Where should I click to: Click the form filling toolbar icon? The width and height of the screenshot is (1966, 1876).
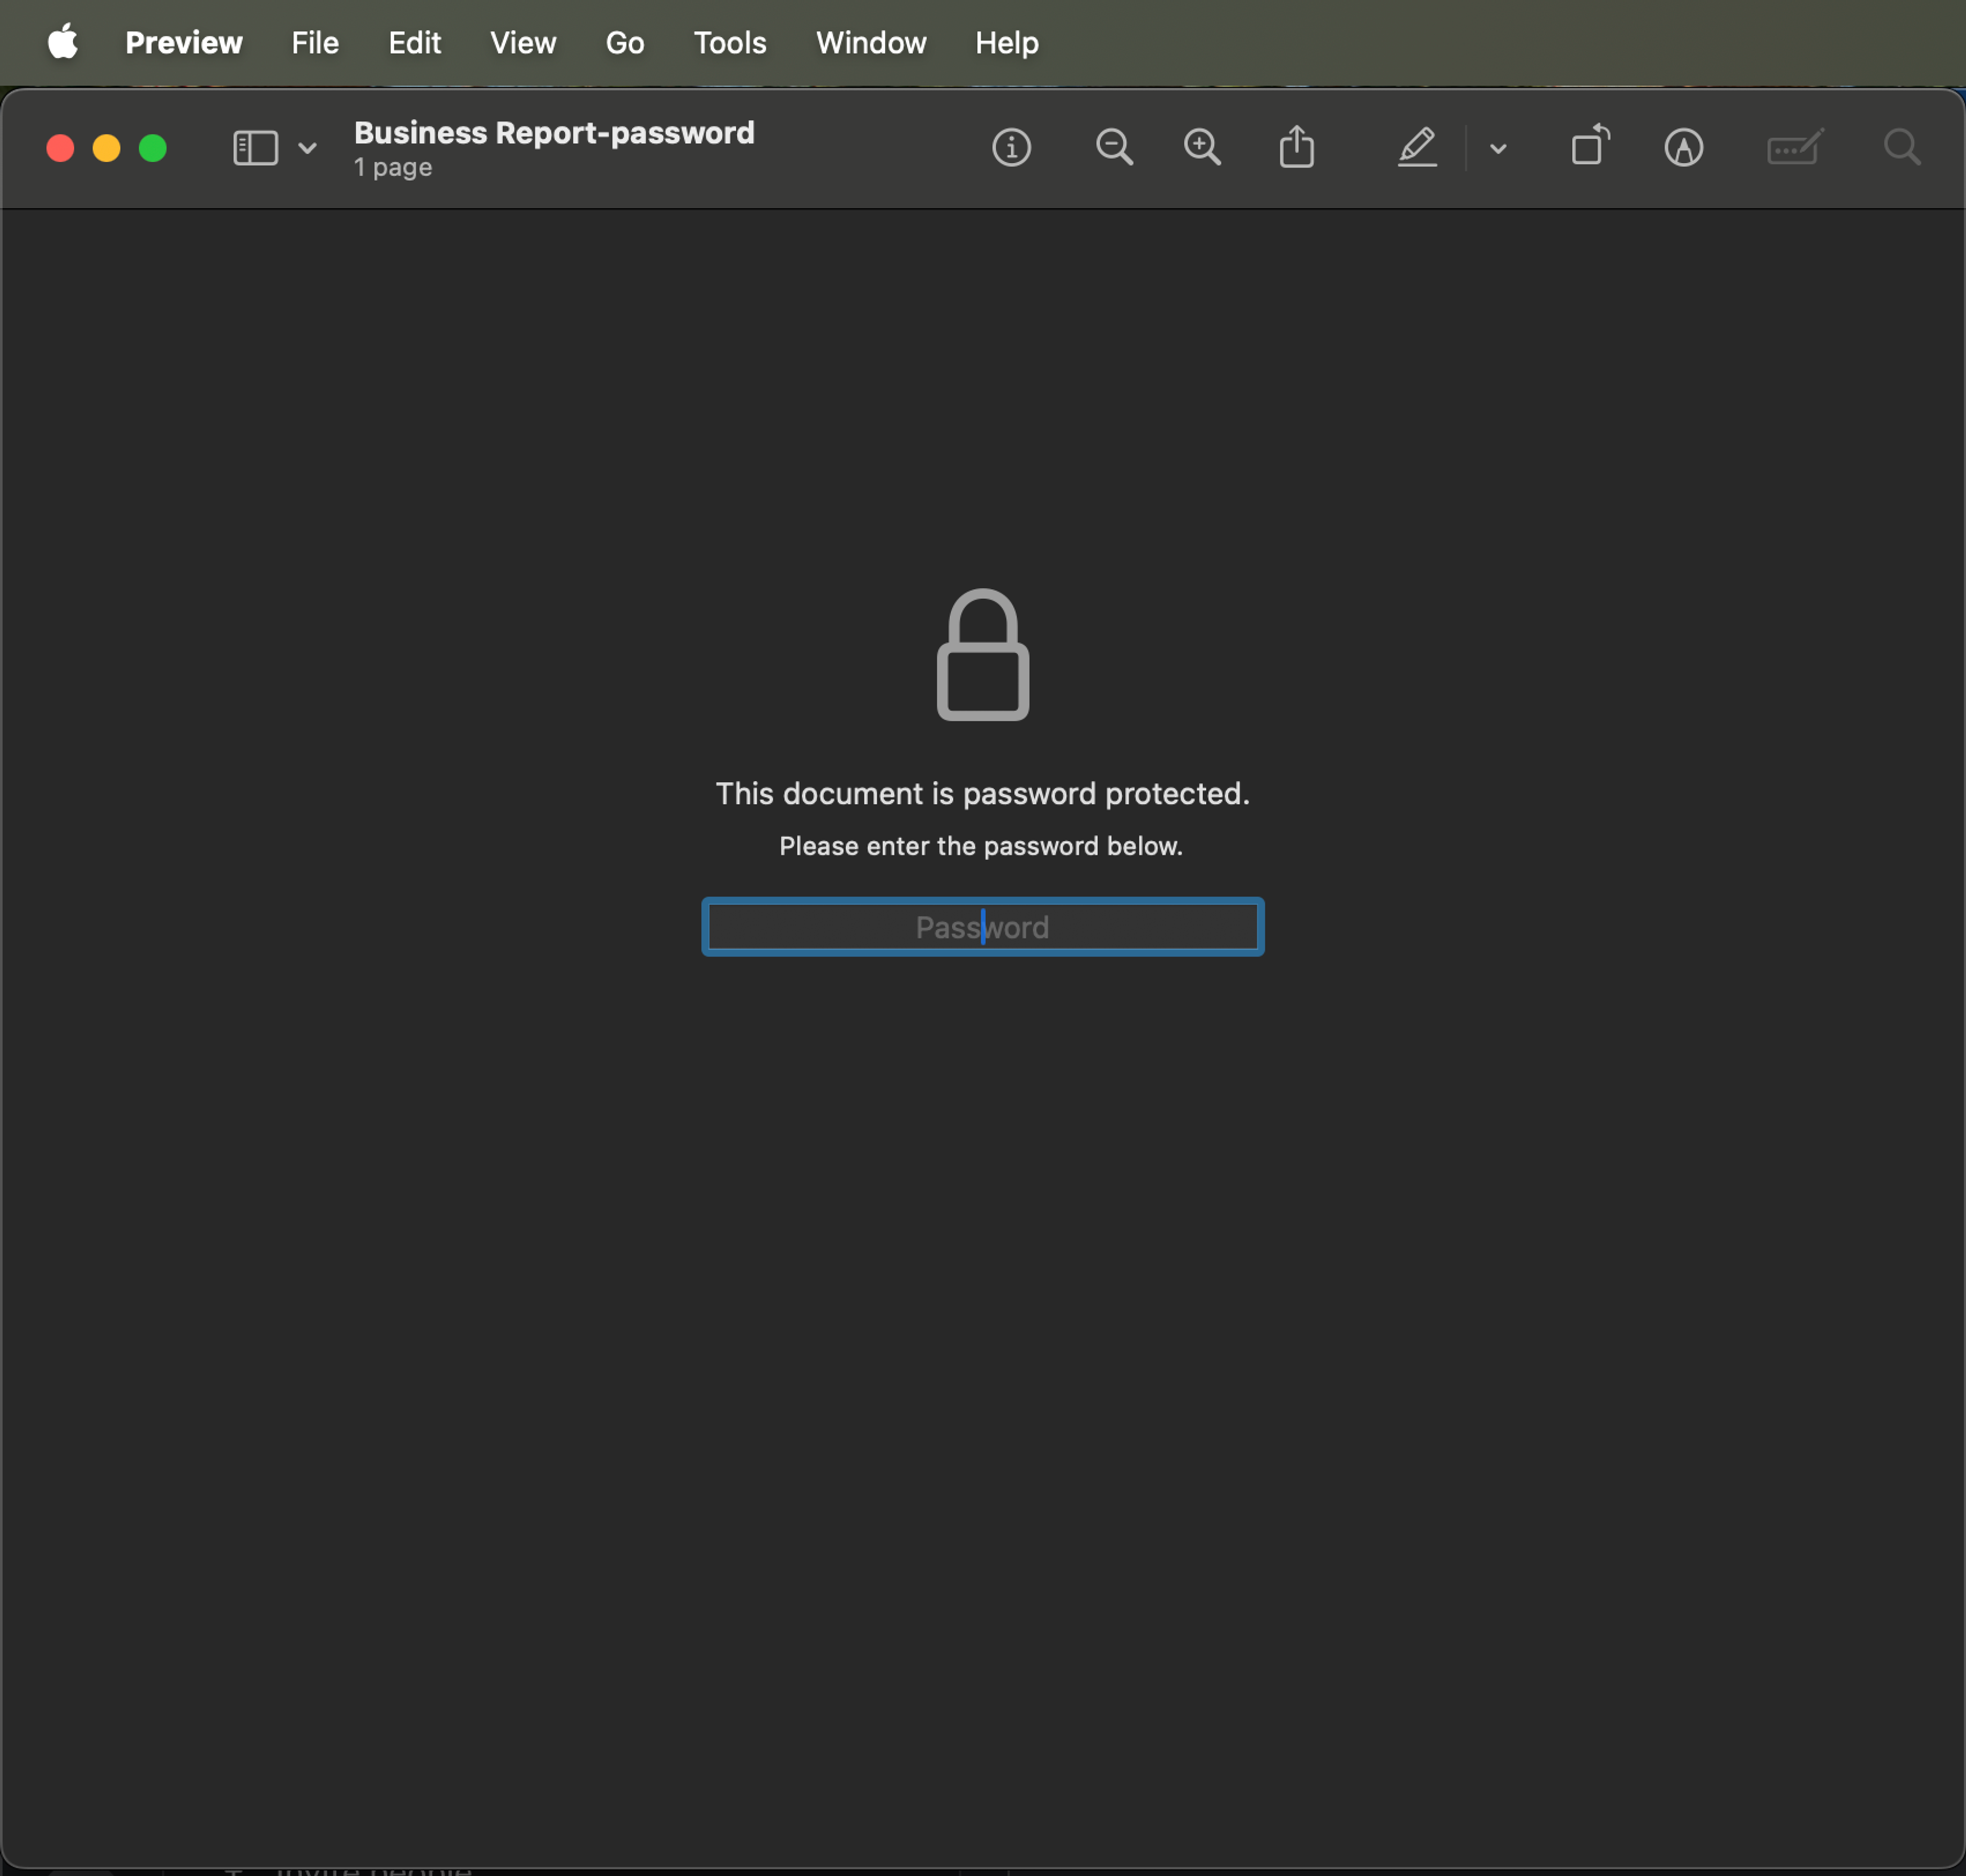(x=1795, y=148)
